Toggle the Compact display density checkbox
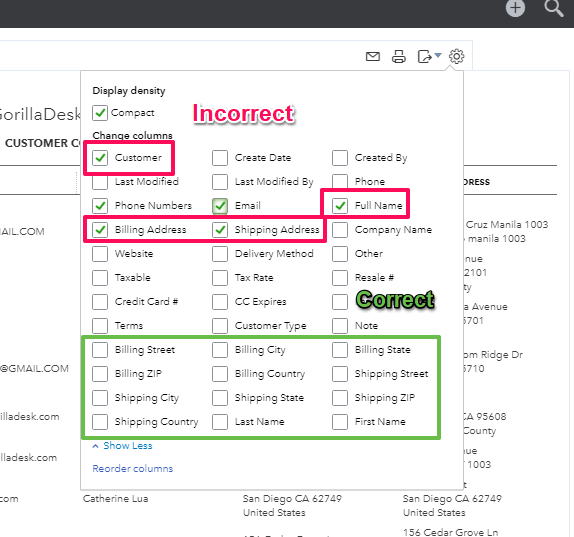The width and height of the screenshot is (574, 537). 100,113
